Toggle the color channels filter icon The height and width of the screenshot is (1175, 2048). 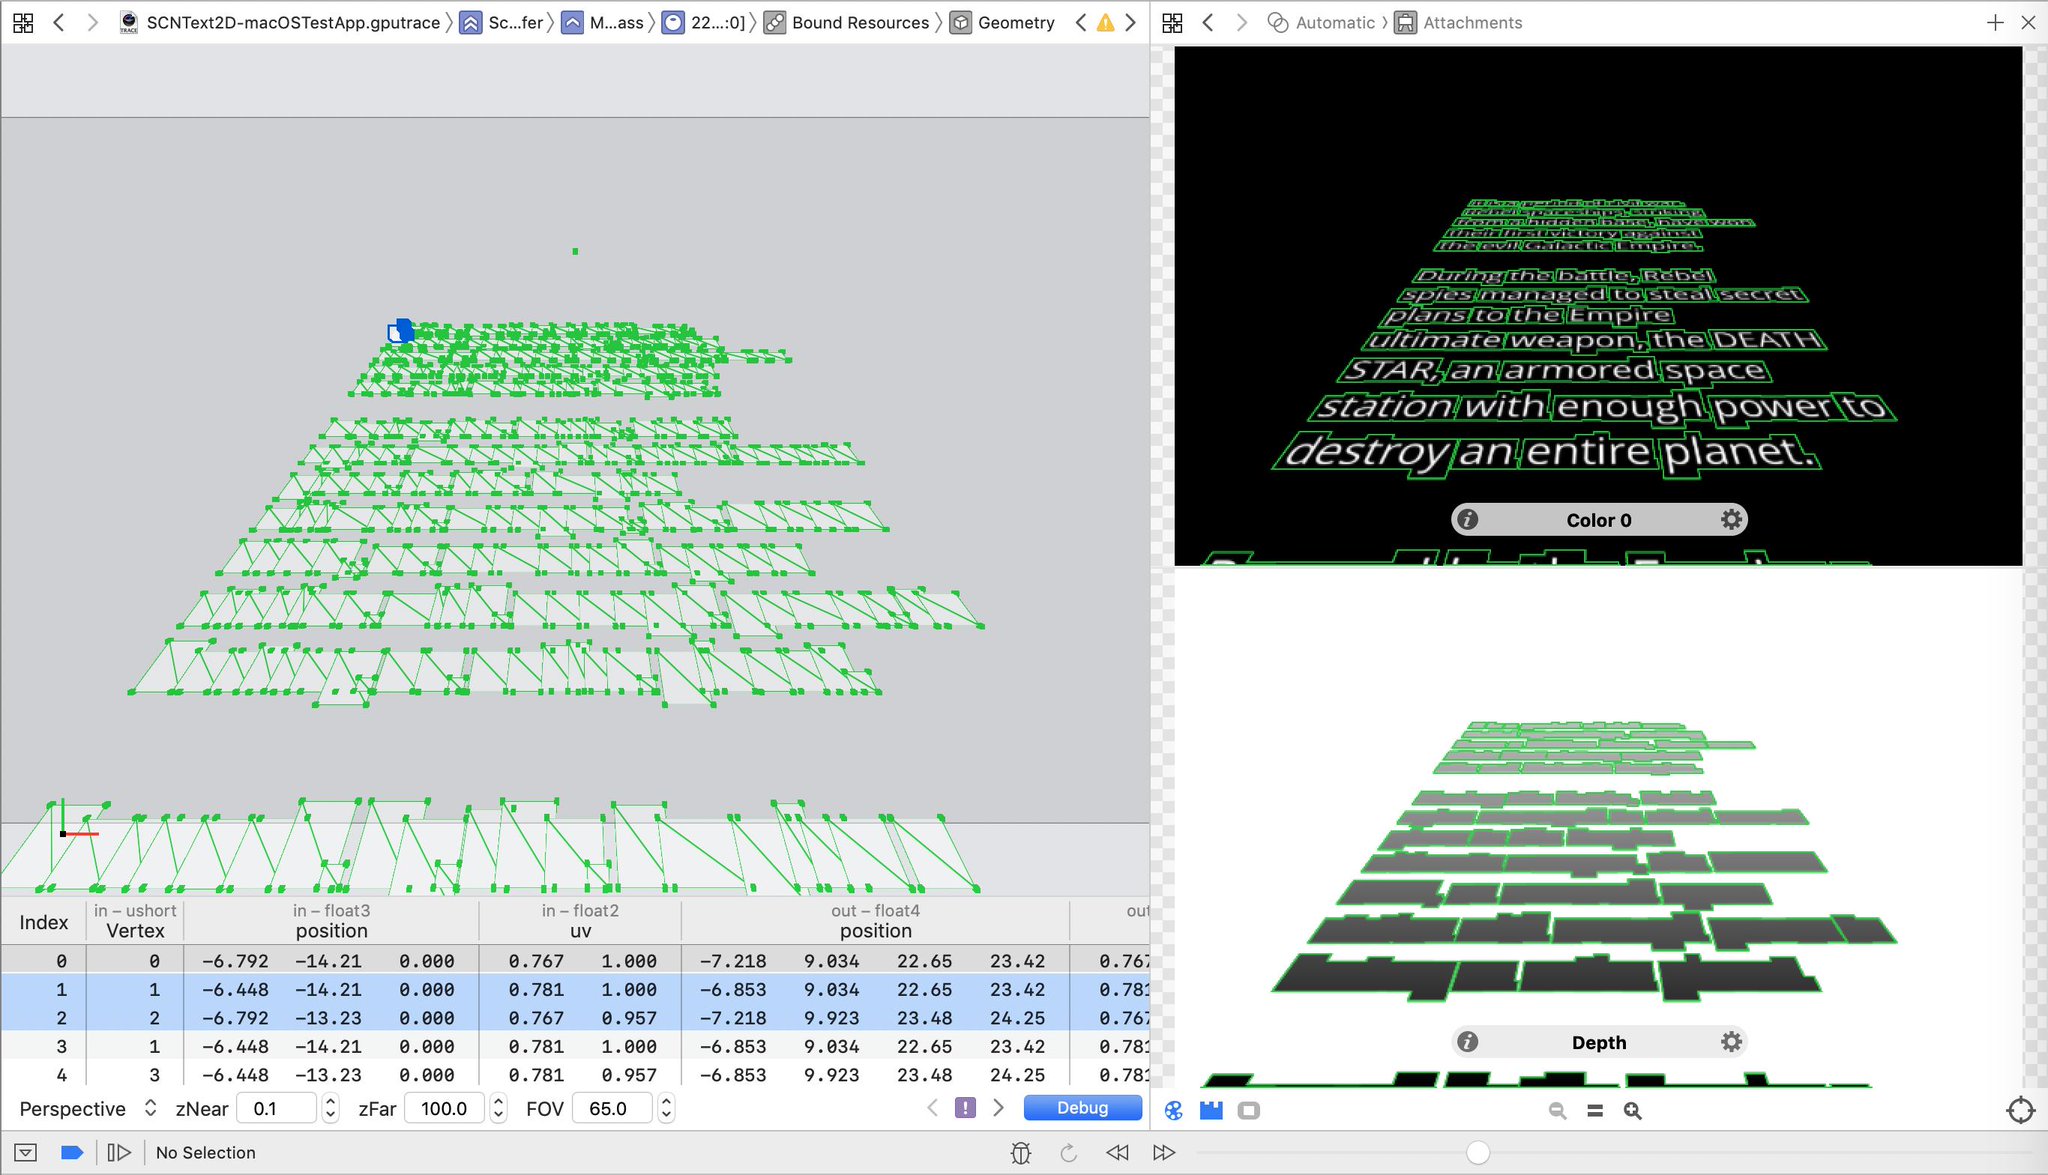point(1174,1110)
